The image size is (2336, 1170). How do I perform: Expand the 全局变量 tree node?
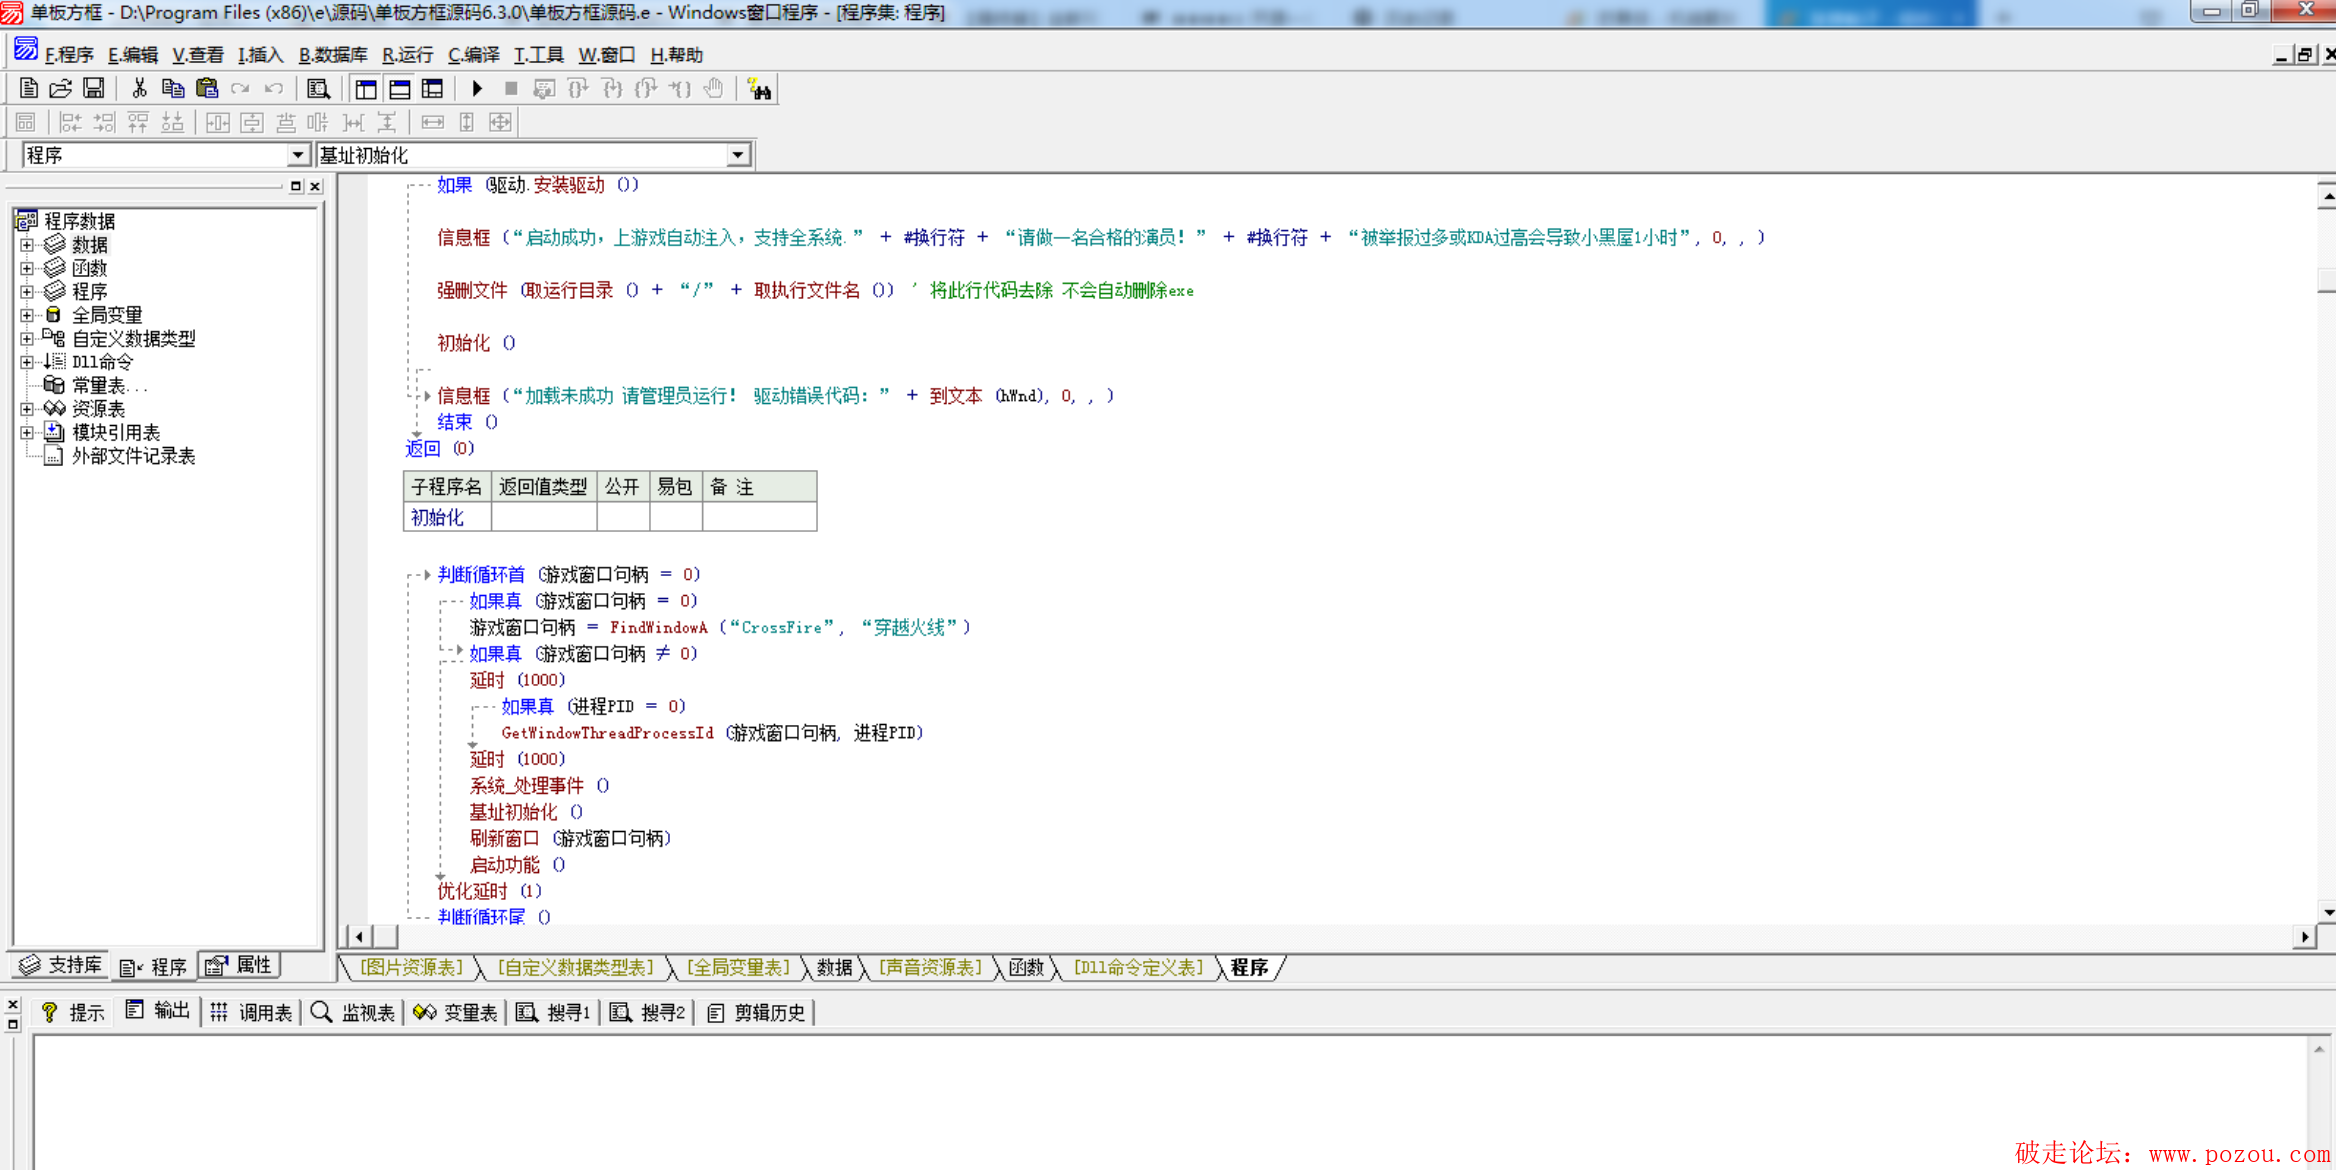pos(27,315)
